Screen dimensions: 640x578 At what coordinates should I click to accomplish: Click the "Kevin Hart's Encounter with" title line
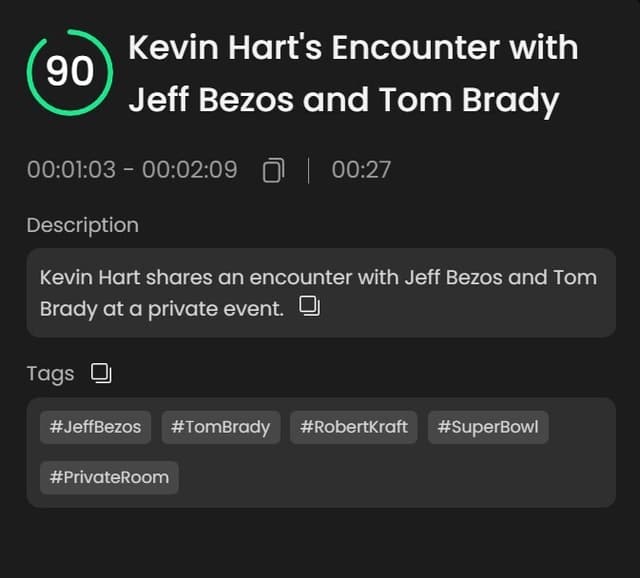click(353, 48)
